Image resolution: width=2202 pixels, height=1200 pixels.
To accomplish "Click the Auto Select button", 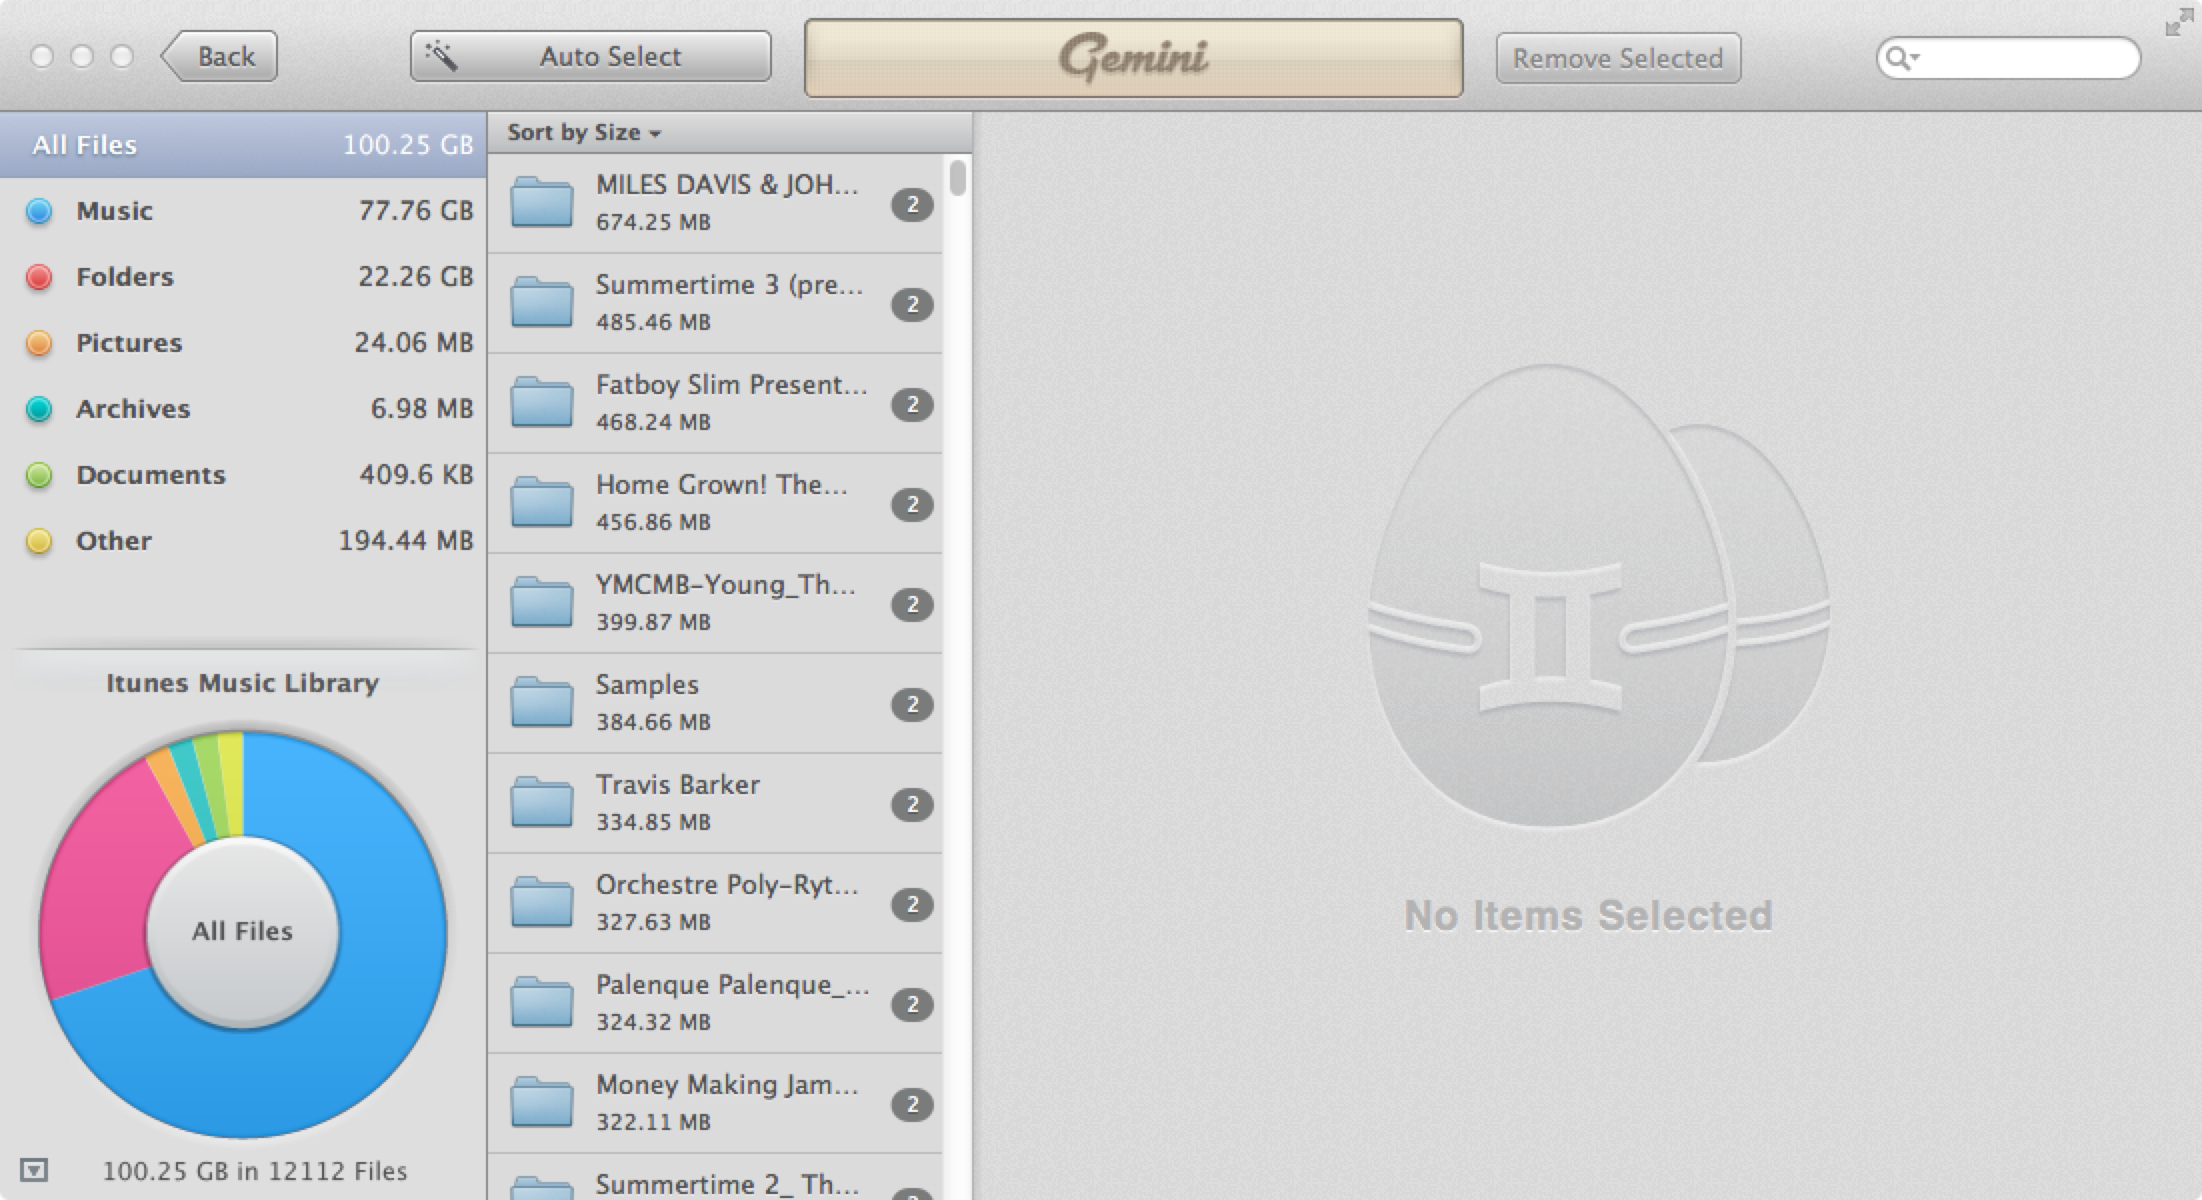I will click(590, 56).
